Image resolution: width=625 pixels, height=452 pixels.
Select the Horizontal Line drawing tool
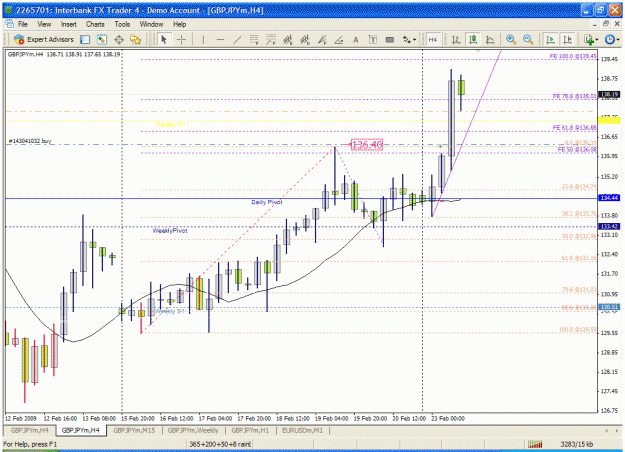pos(220,39)
